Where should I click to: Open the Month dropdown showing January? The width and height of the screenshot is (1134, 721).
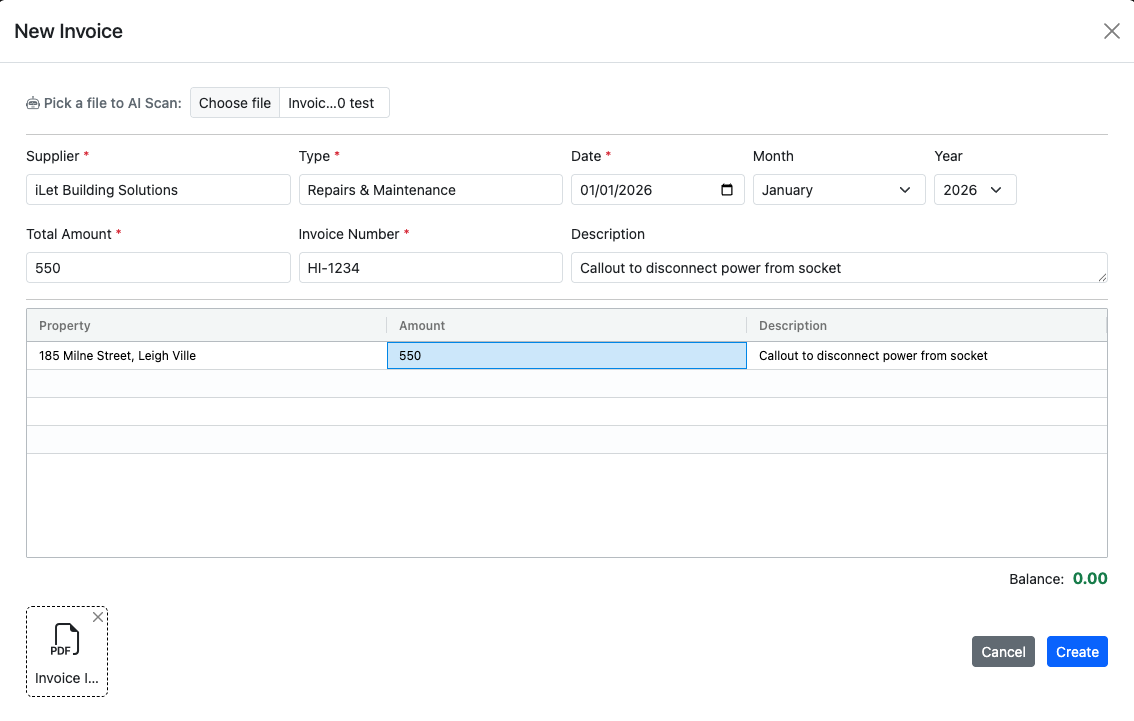839,189
